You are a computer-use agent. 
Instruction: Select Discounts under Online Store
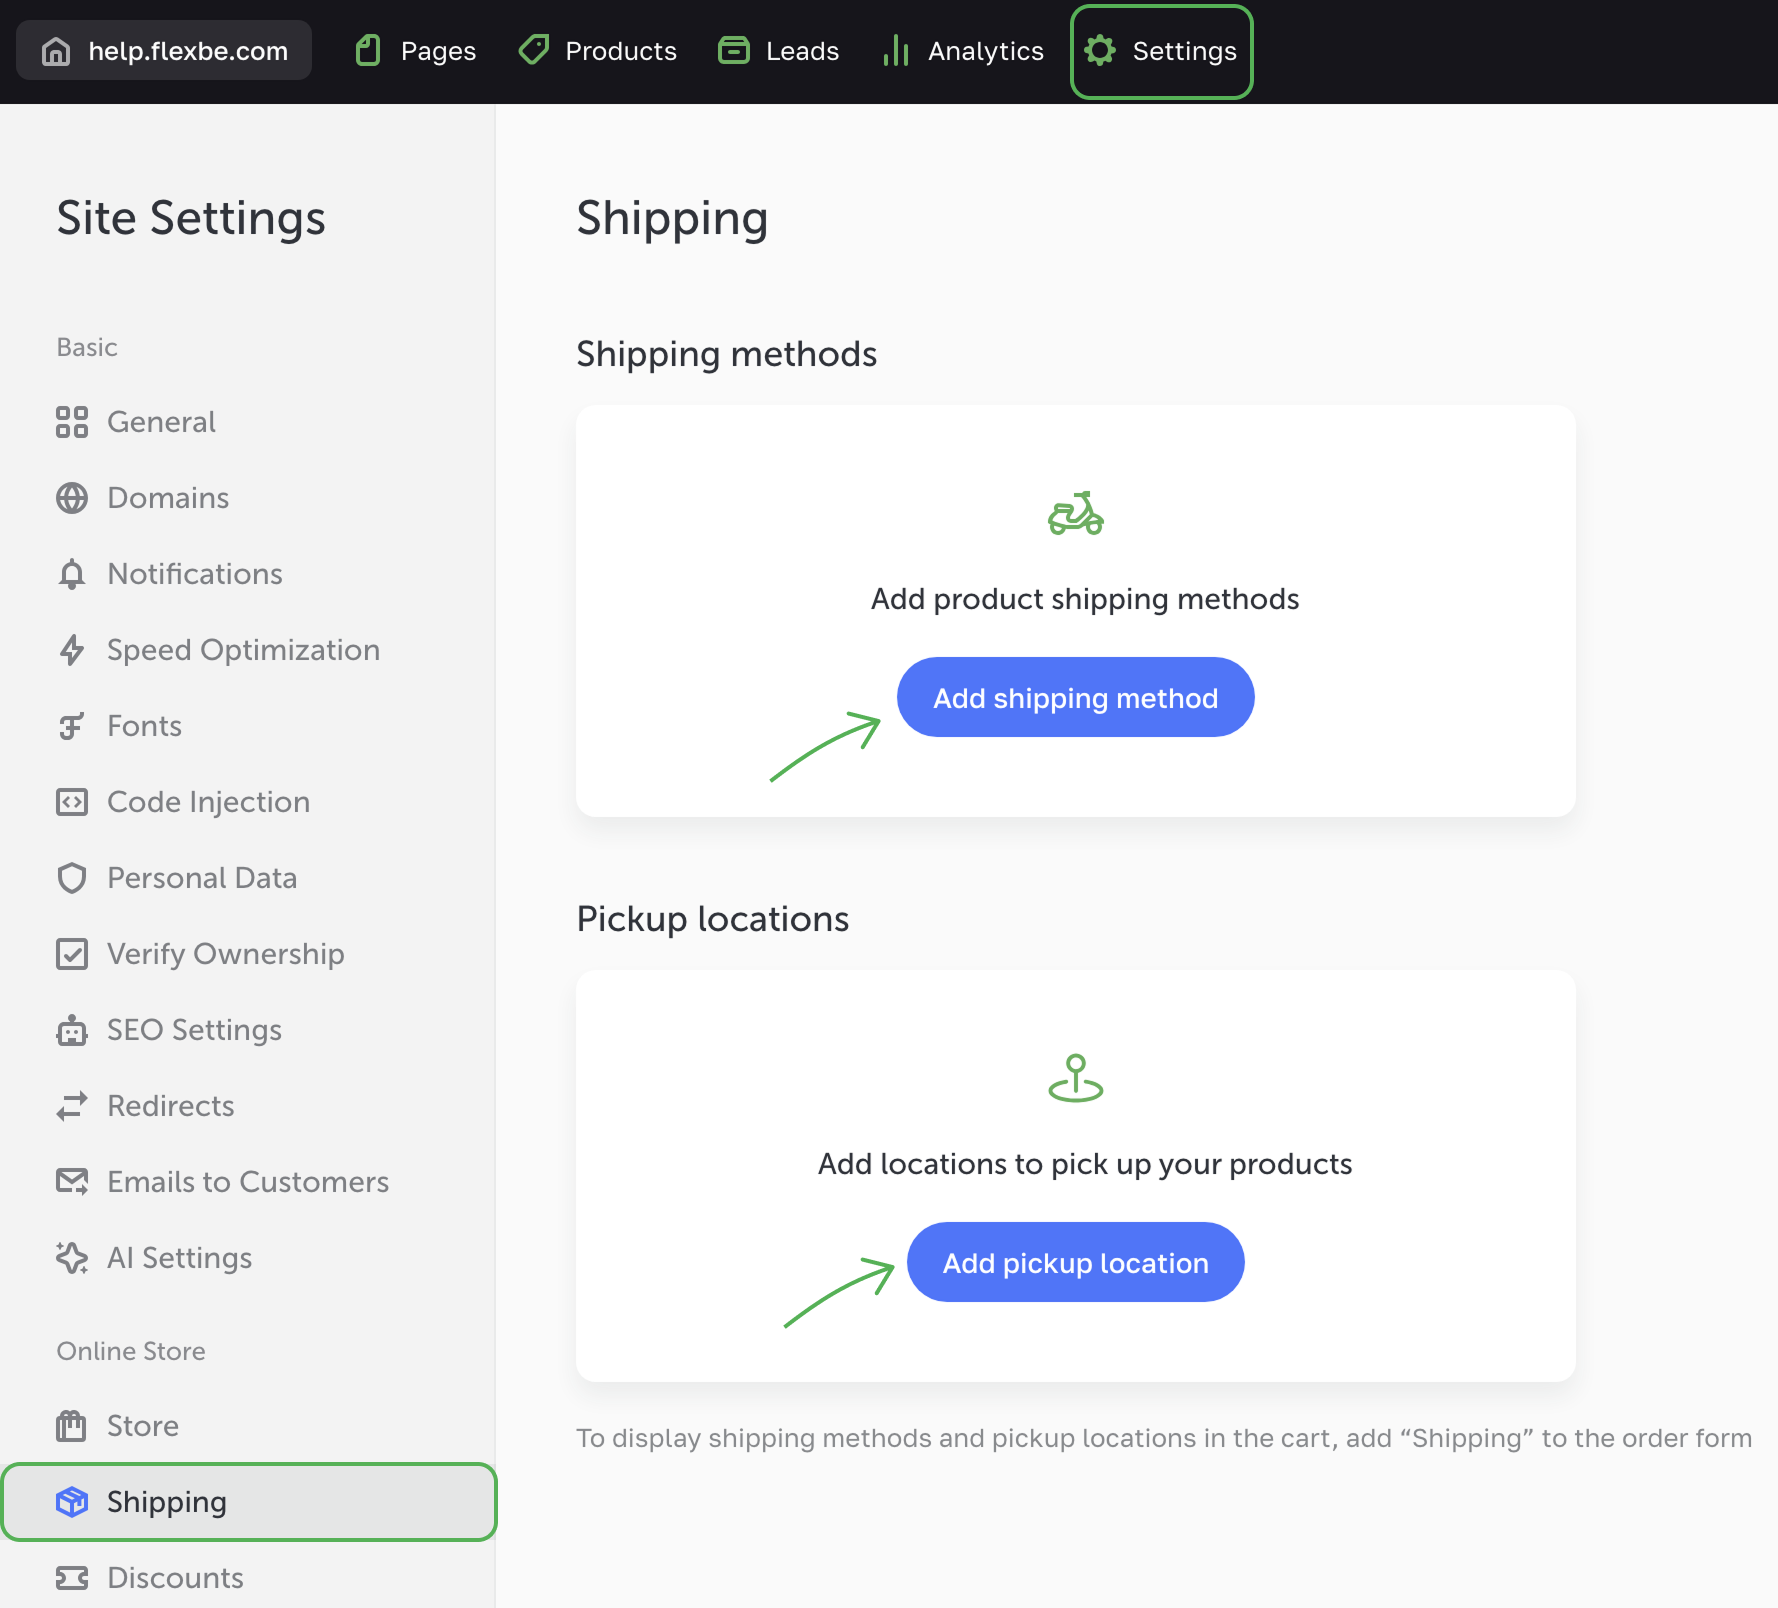(175, 1578)
